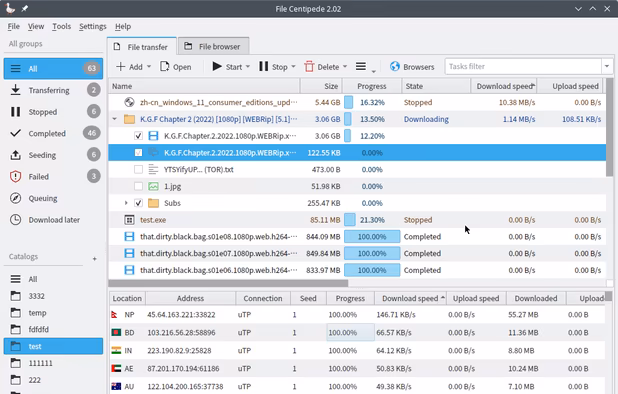The width and height of the screenshot is (618, 394).
Task: Click progress bar of test.exe task
Action: (x=372, y=220)
